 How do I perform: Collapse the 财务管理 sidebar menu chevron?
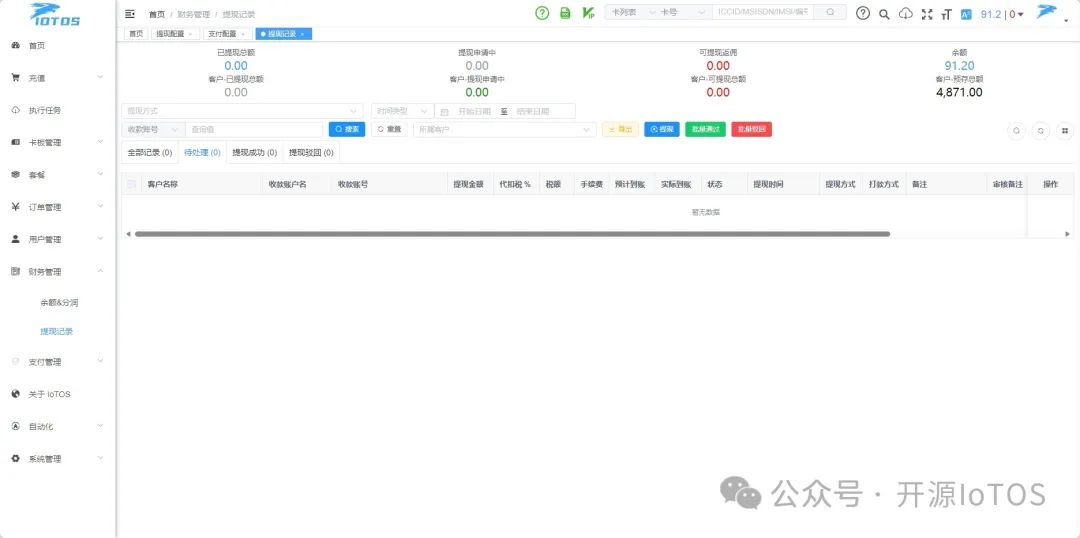click(101, 271)
